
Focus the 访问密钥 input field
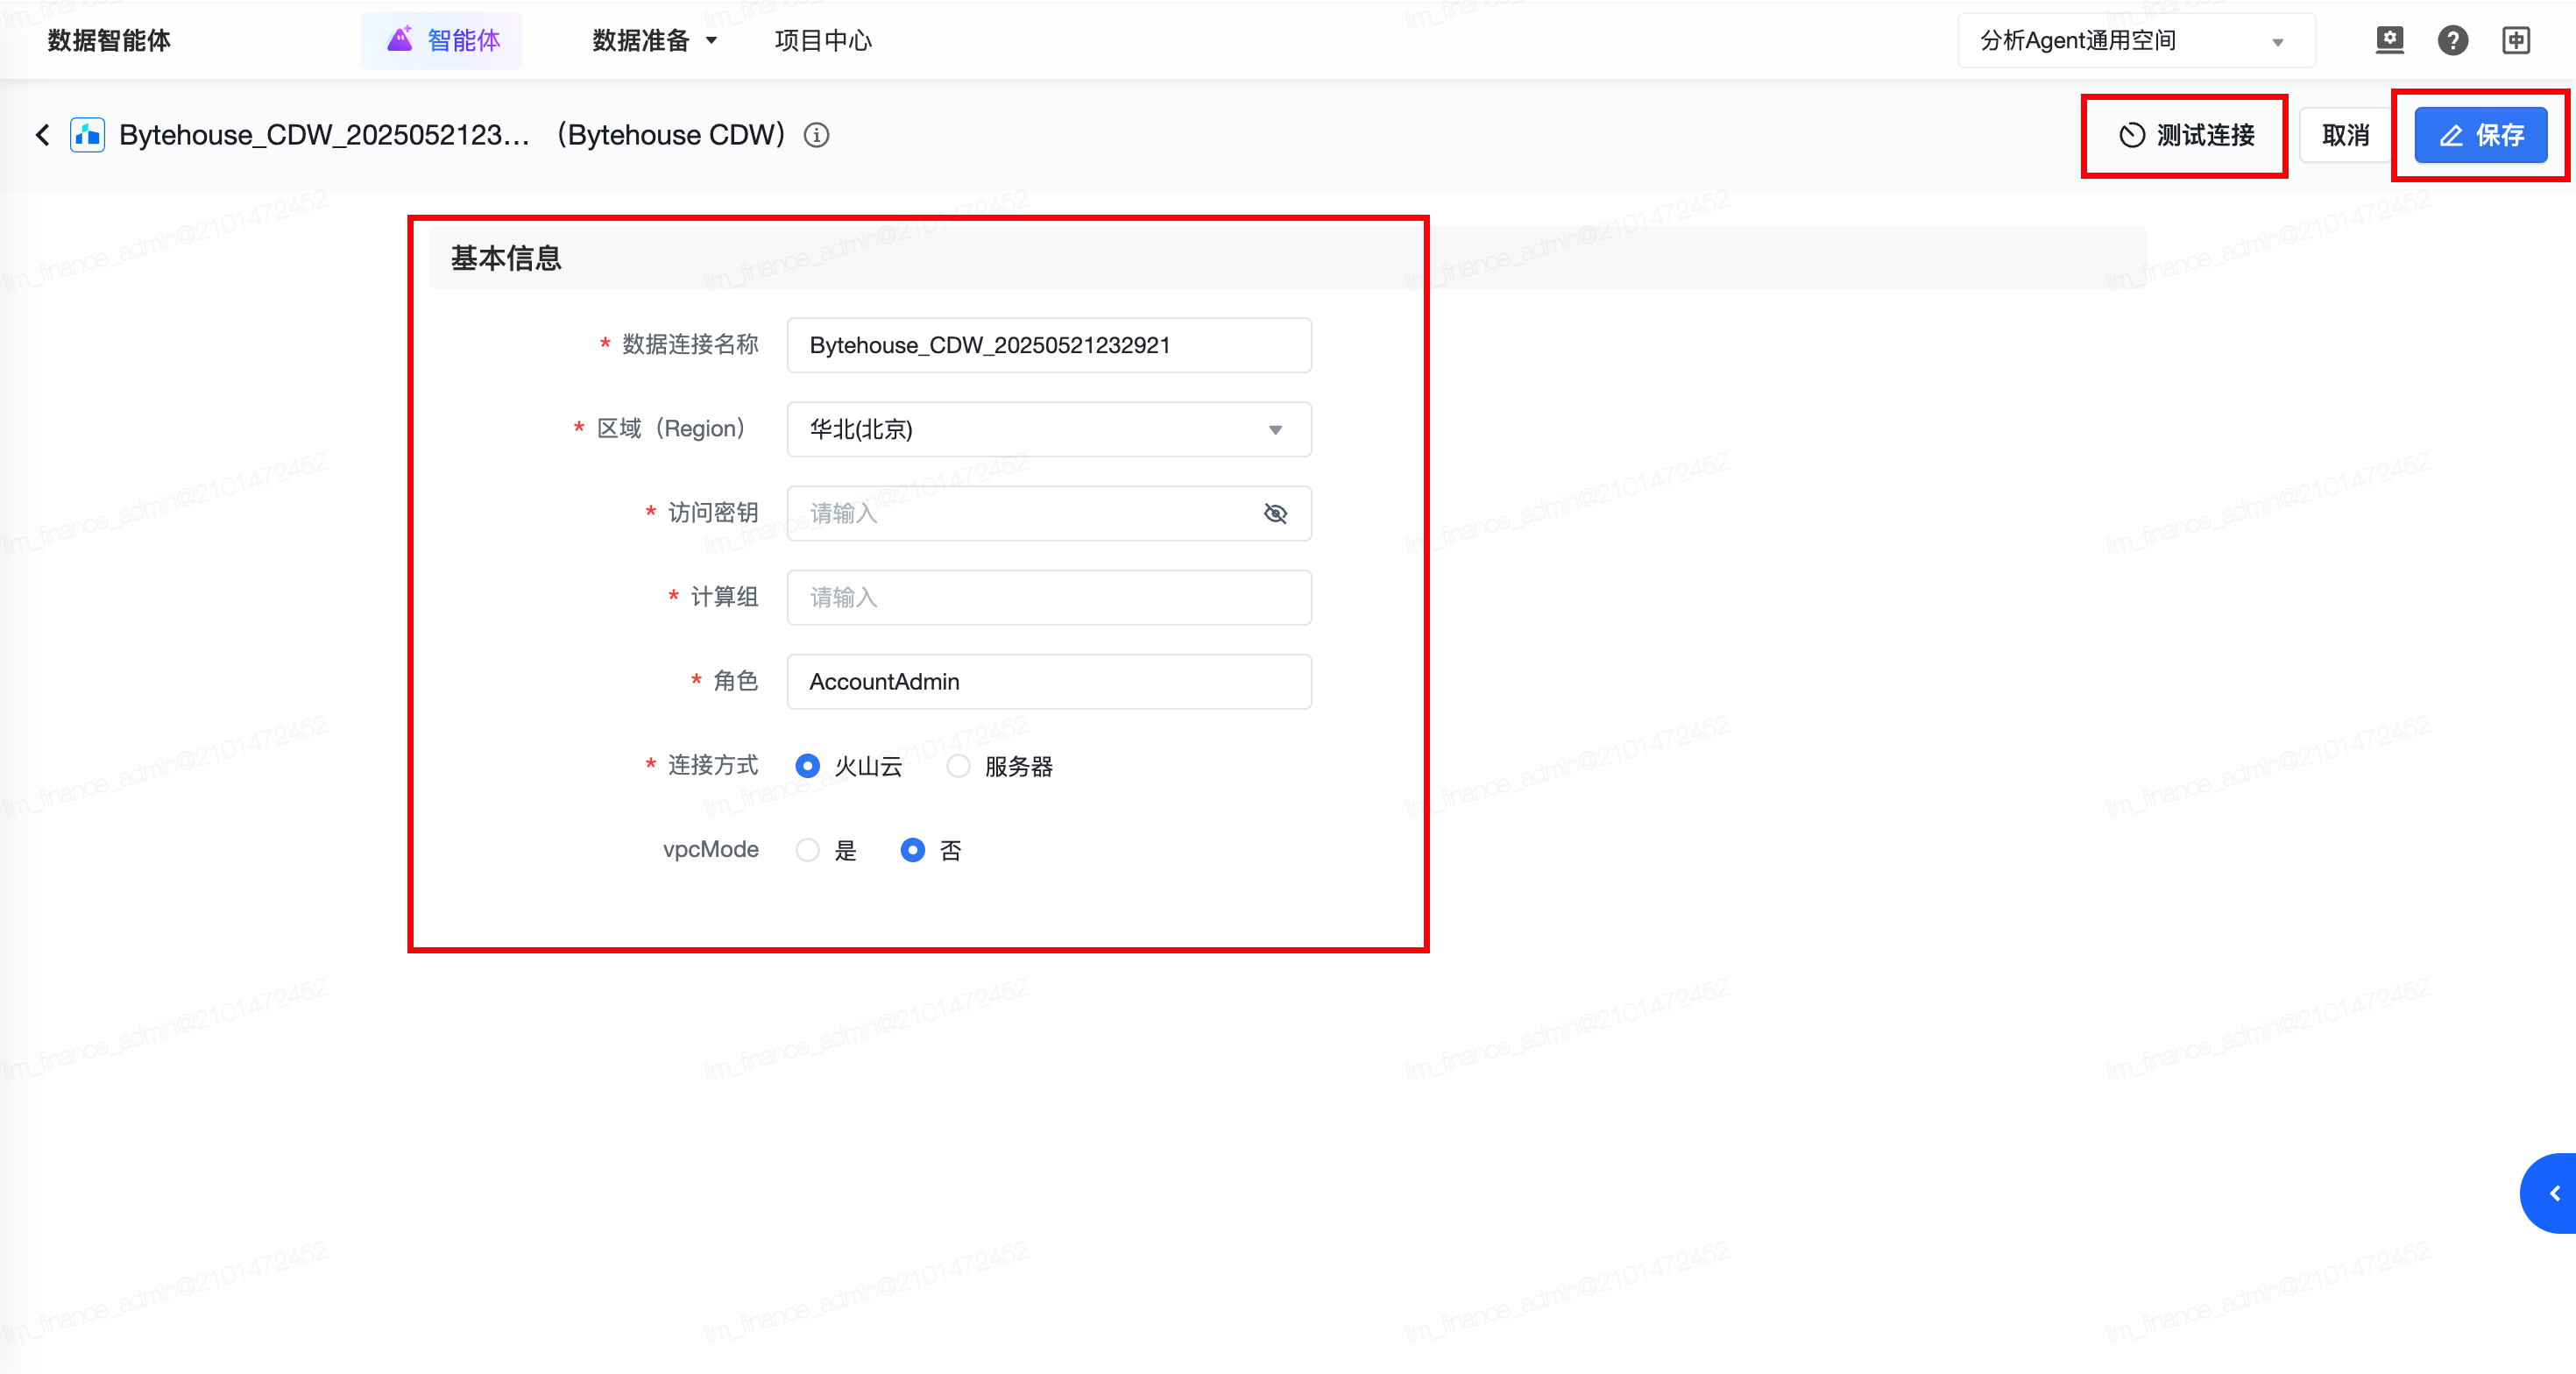coord(1049,513)
